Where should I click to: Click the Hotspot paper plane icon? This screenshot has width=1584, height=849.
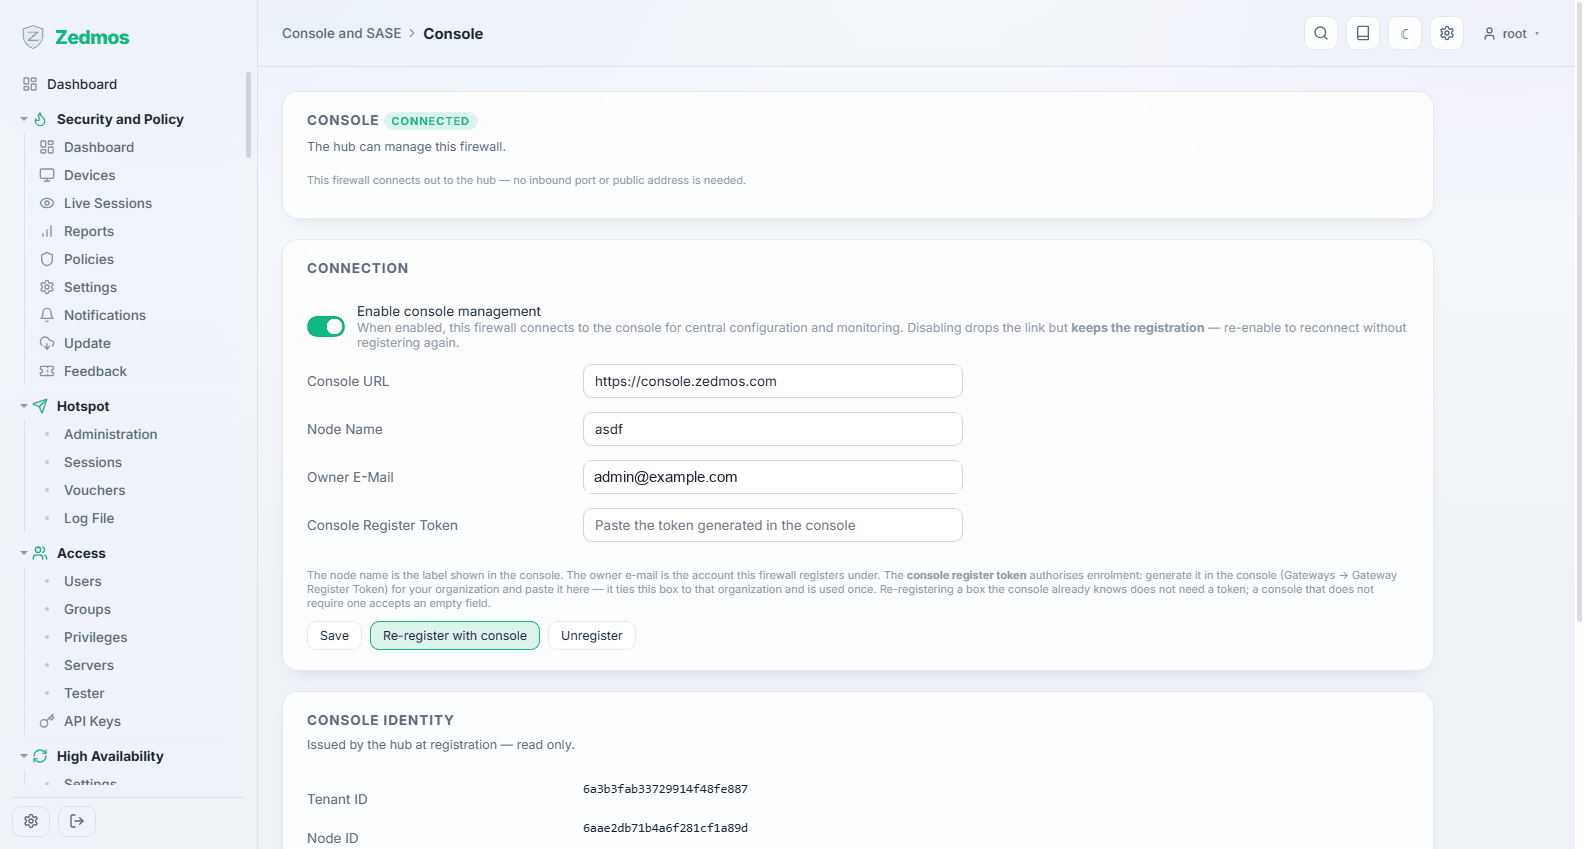40,406
